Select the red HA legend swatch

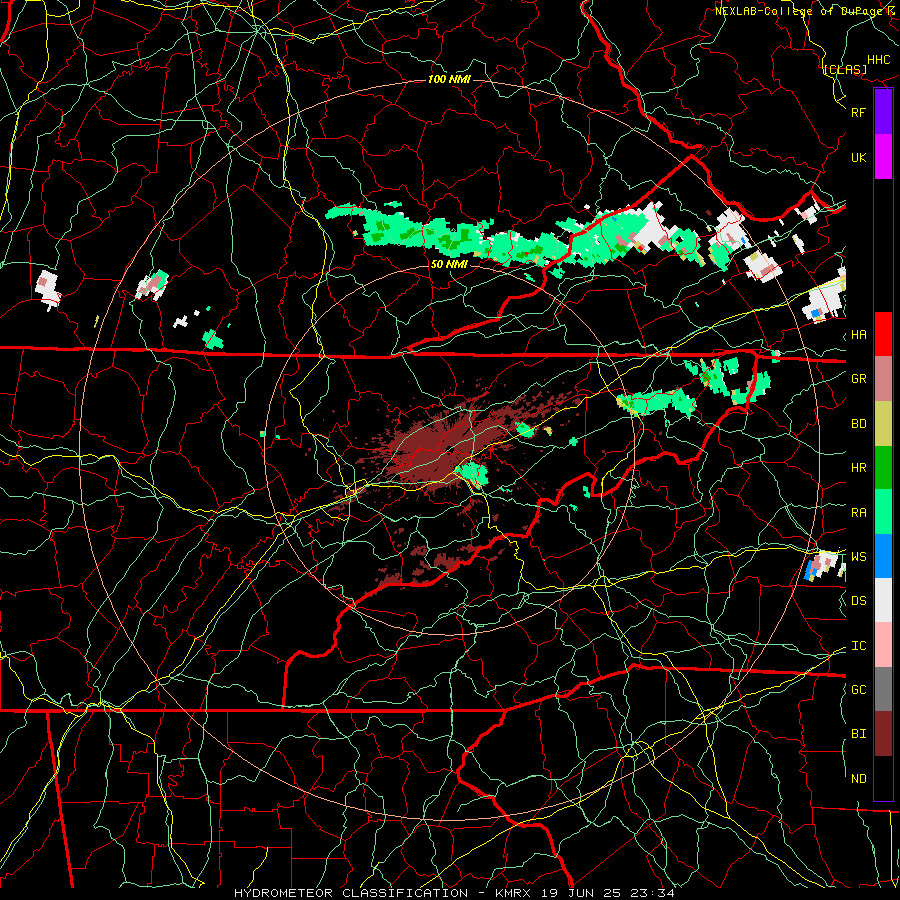[883, 334]
